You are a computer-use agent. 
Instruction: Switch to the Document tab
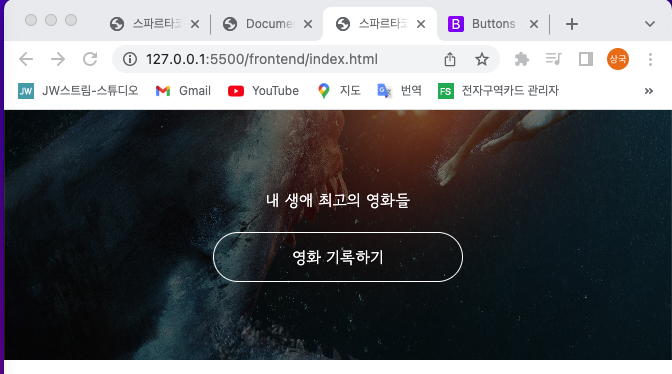260,24
